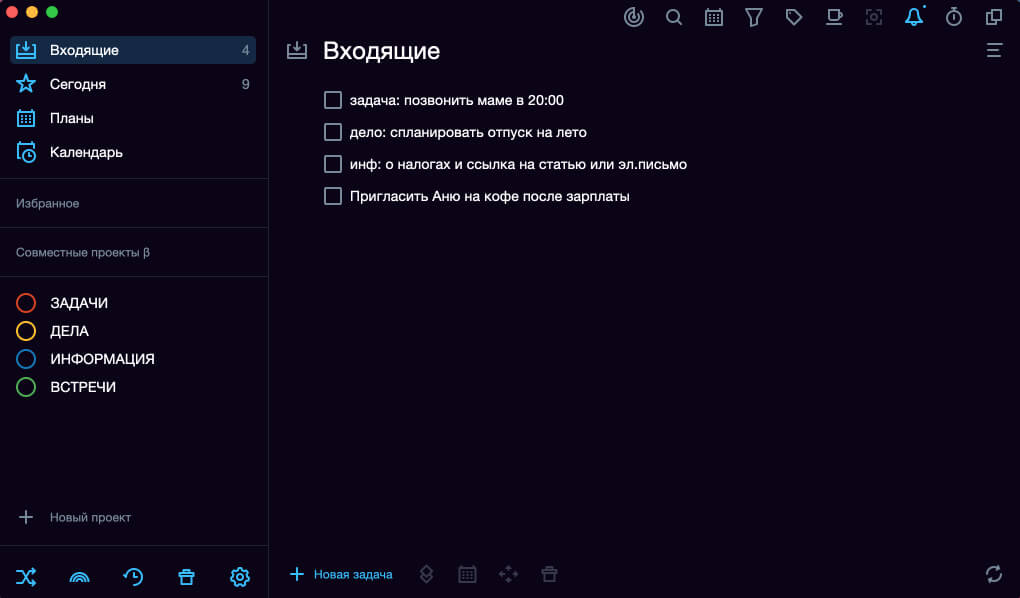Open the history clock icon in sidebar footer

pyautogui.click(x=133, y=577)
